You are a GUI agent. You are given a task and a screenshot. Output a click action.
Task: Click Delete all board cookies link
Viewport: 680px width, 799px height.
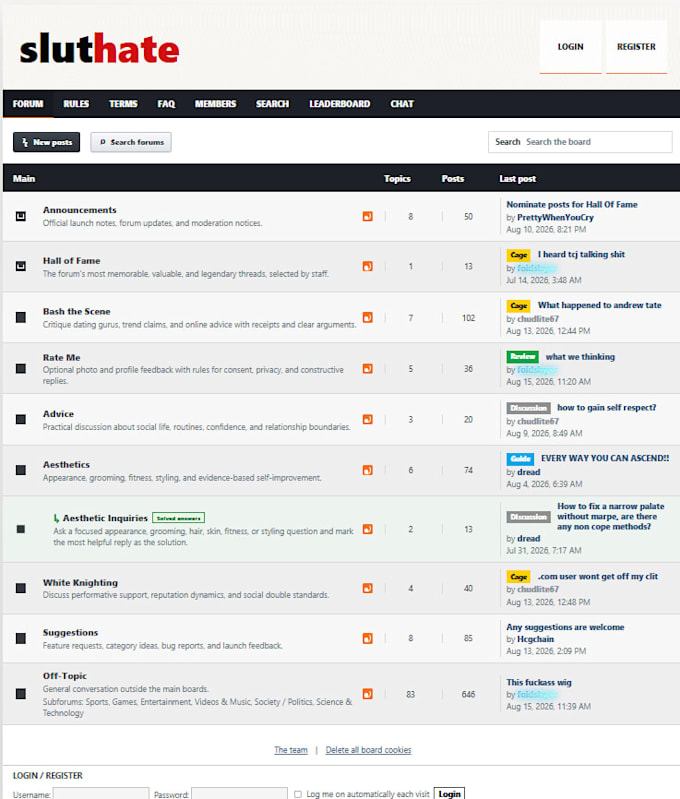(369, 750)
